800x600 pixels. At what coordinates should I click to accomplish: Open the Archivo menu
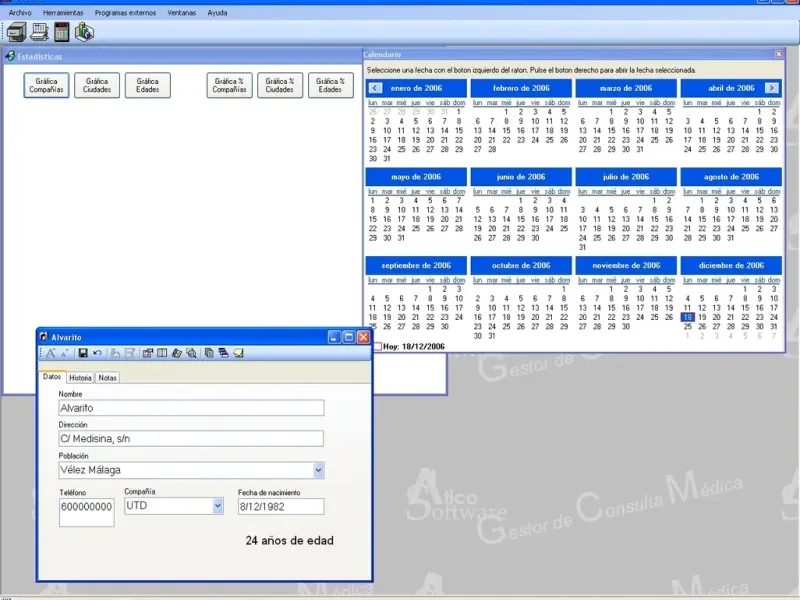(x=20, y=13)
